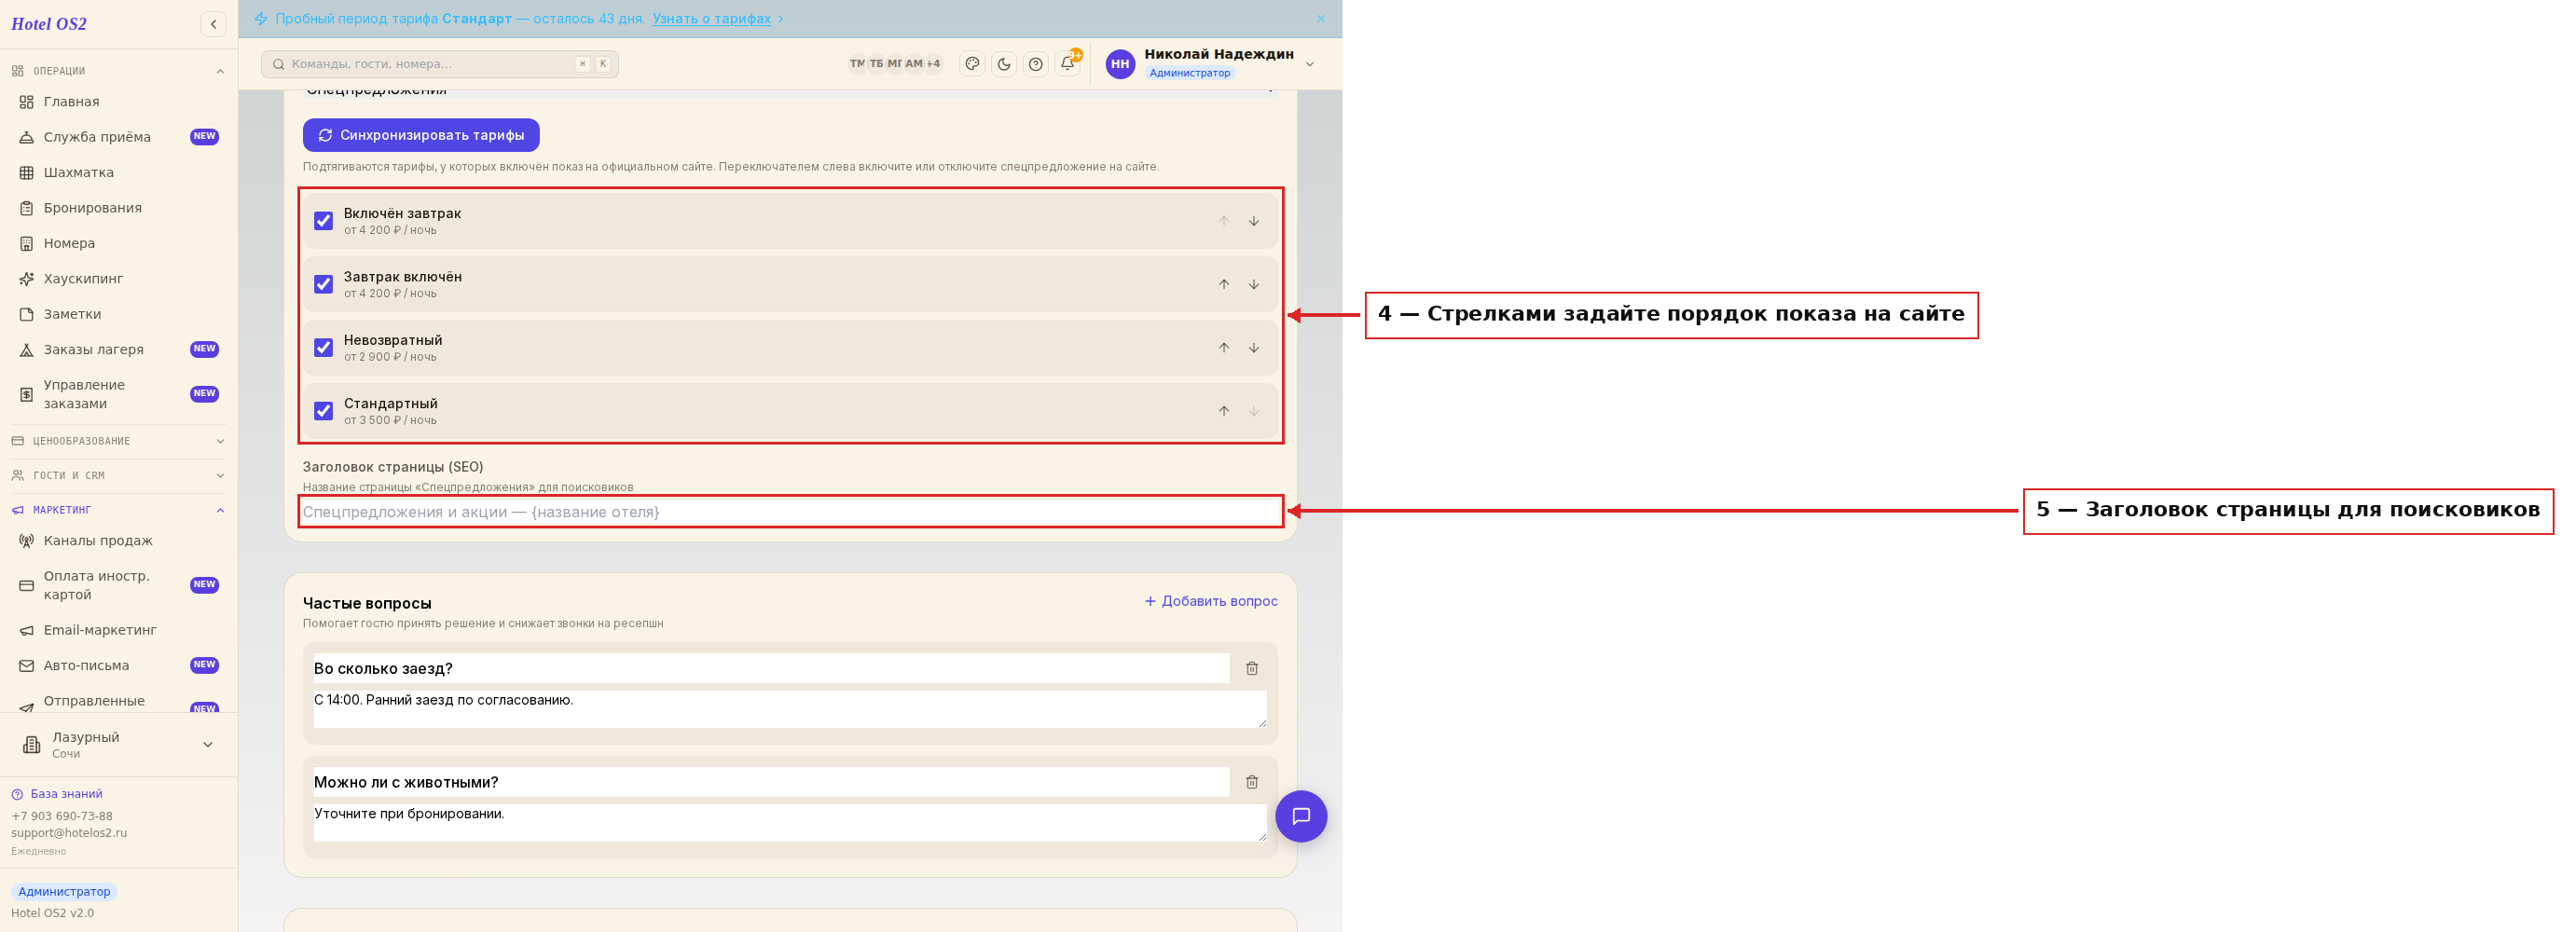
Task: Open Оплата иностр. картой
Action: (x=118, y=585)
